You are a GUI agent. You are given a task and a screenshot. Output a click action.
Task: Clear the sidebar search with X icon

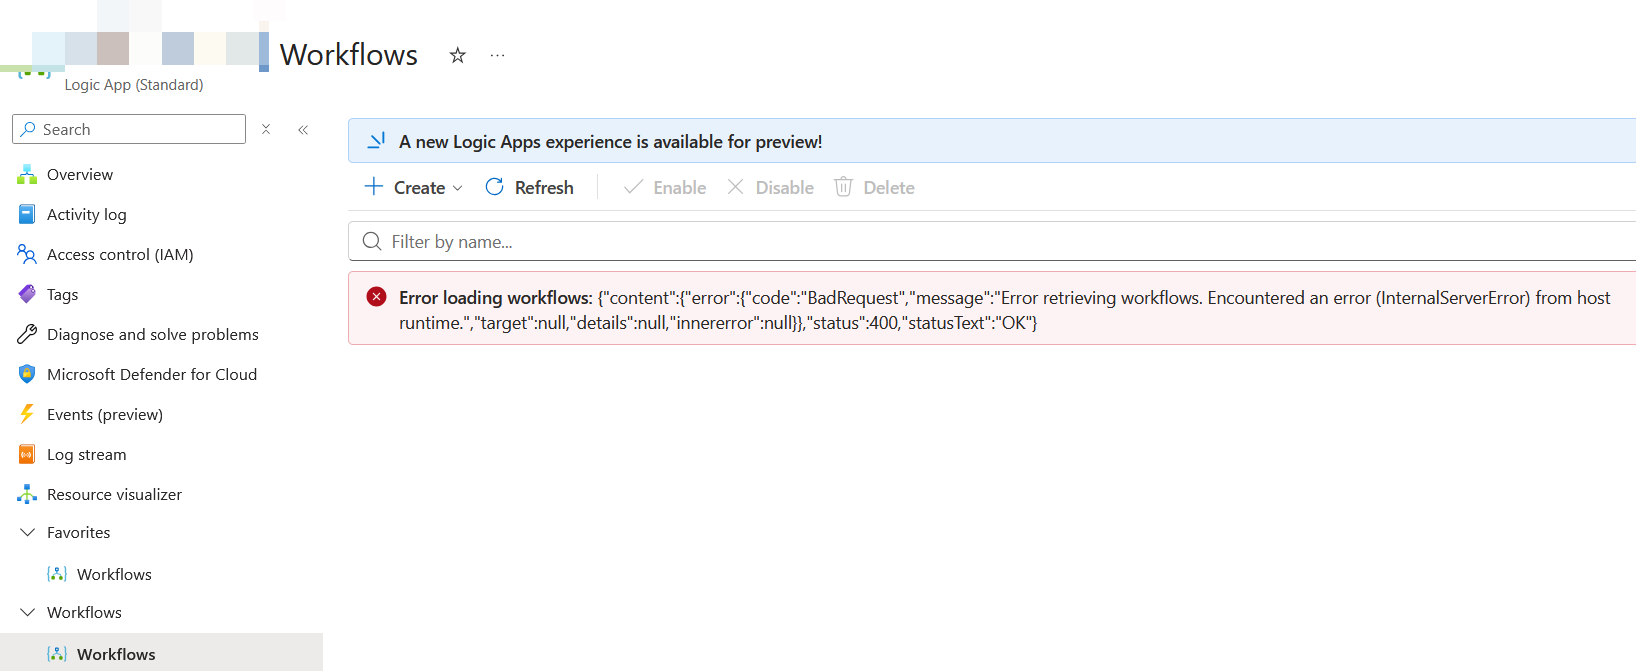pyautogui.click(x=266, y=129)
